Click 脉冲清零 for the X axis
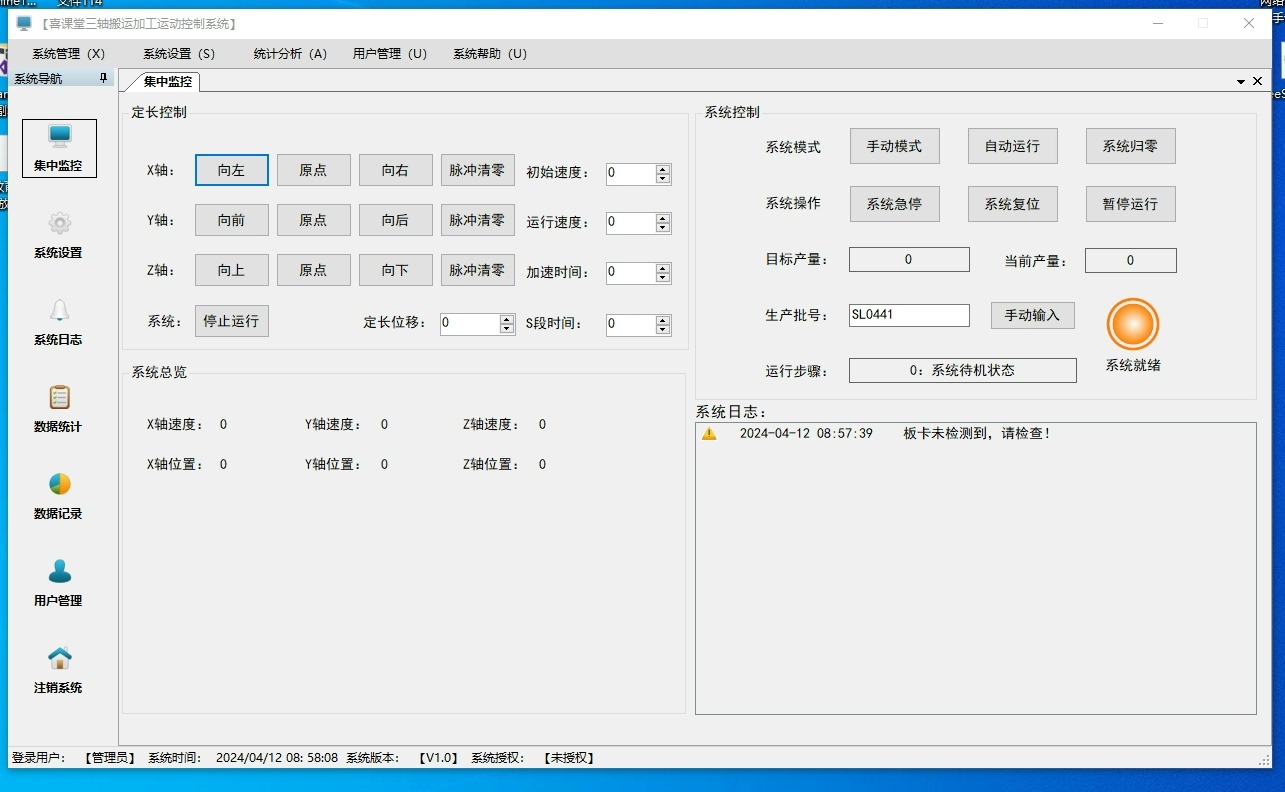Screen dimensions: 1285x792 coord(477,170)
